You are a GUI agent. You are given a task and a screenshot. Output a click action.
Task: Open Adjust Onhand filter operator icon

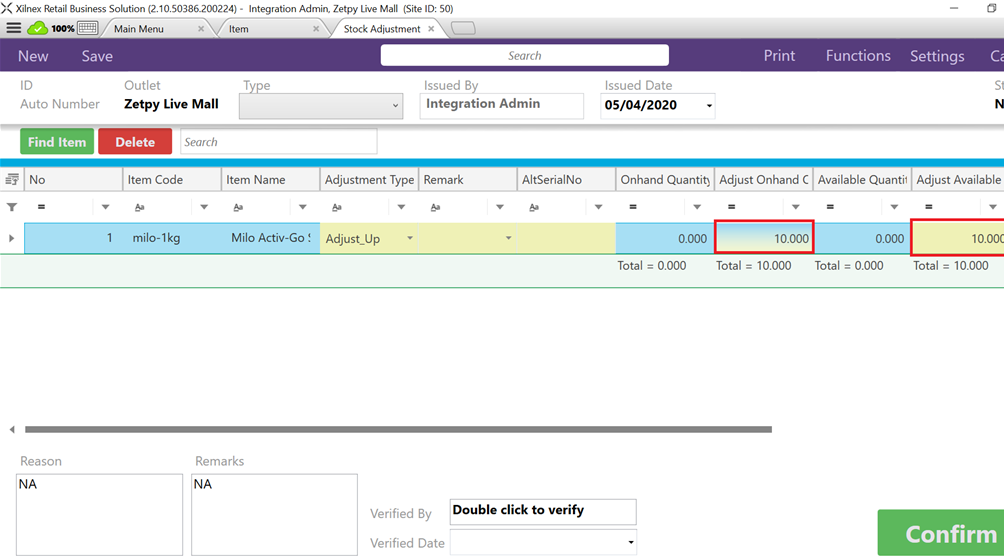[x=731, y=207]
